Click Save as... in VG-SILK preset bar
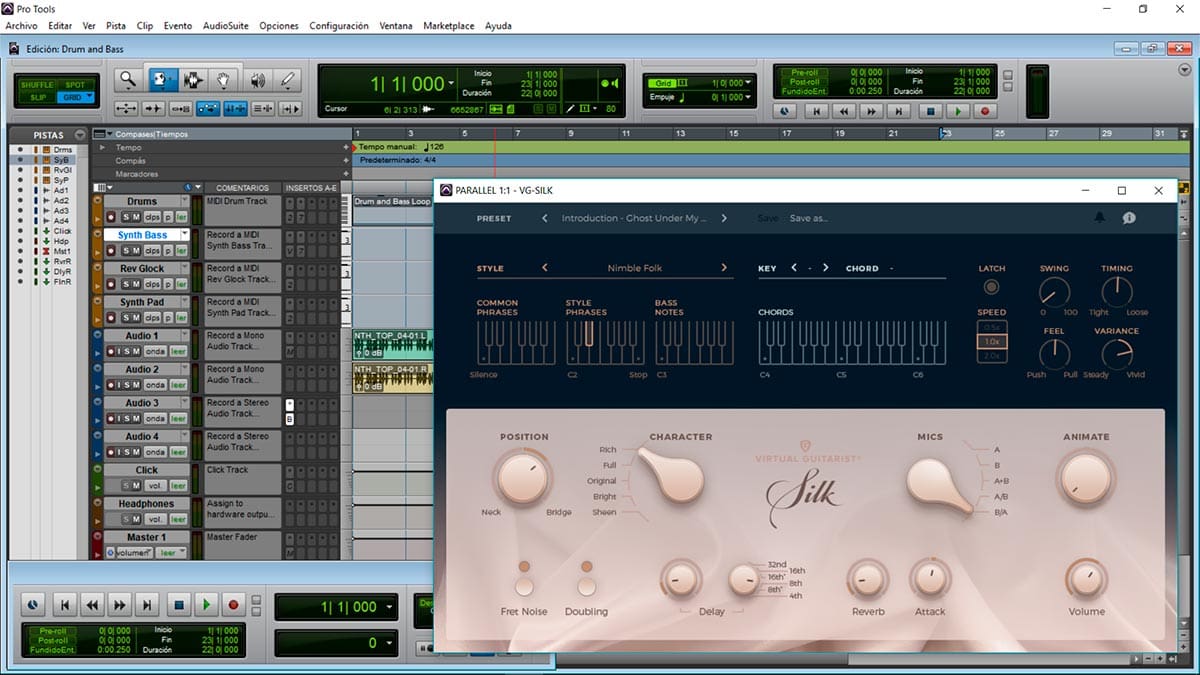Viewport: 1200px width, 675px height. pos(809,218)
